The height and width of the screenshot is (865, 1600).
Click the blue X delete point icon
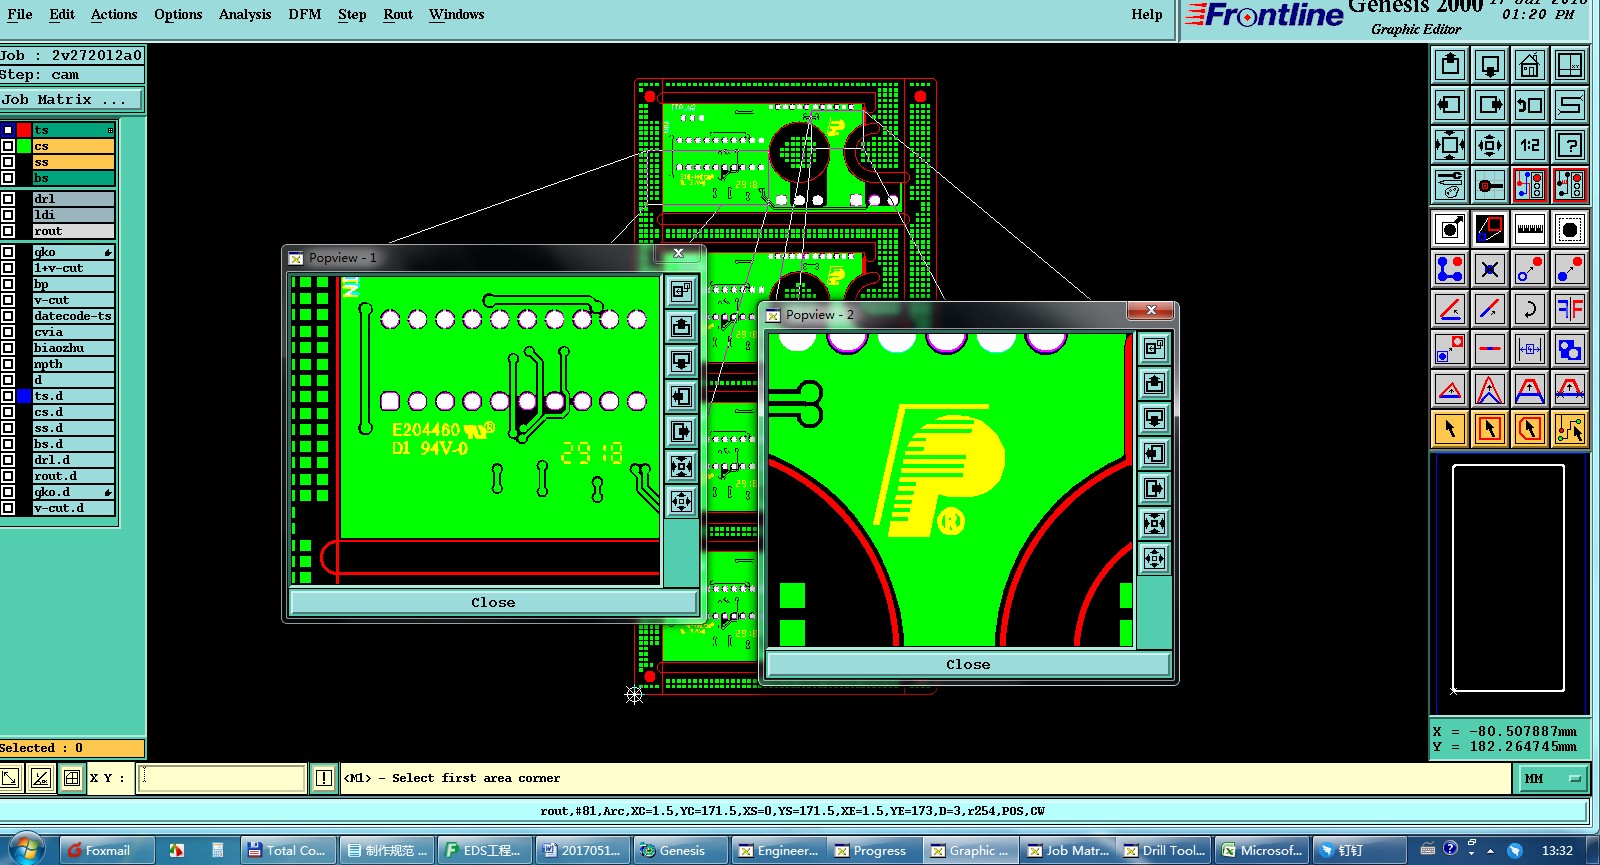click(x=1490, y=269)
